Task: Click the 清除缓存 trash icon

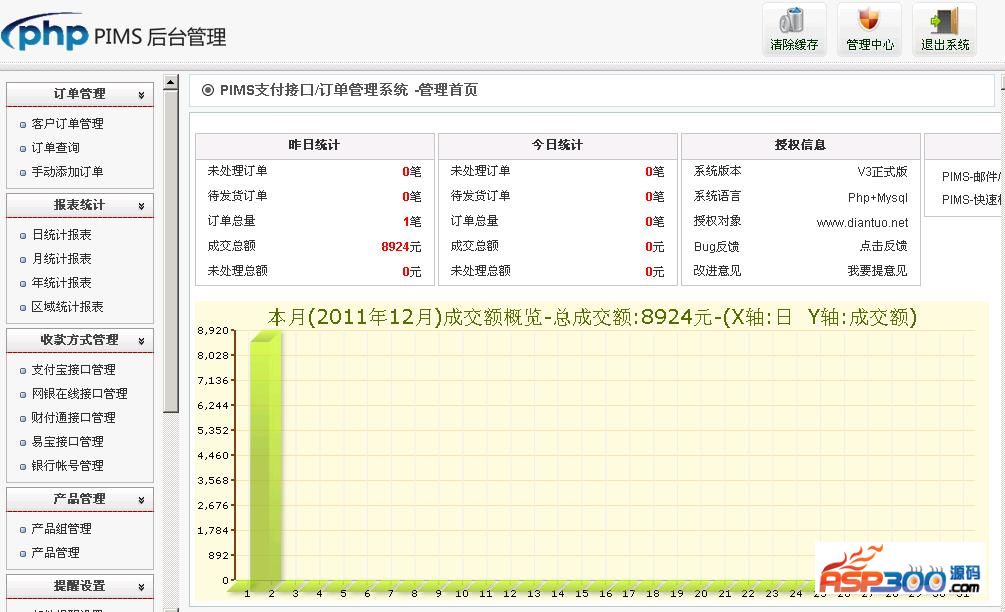Action: pyautogui.click(x=792, y=20)
